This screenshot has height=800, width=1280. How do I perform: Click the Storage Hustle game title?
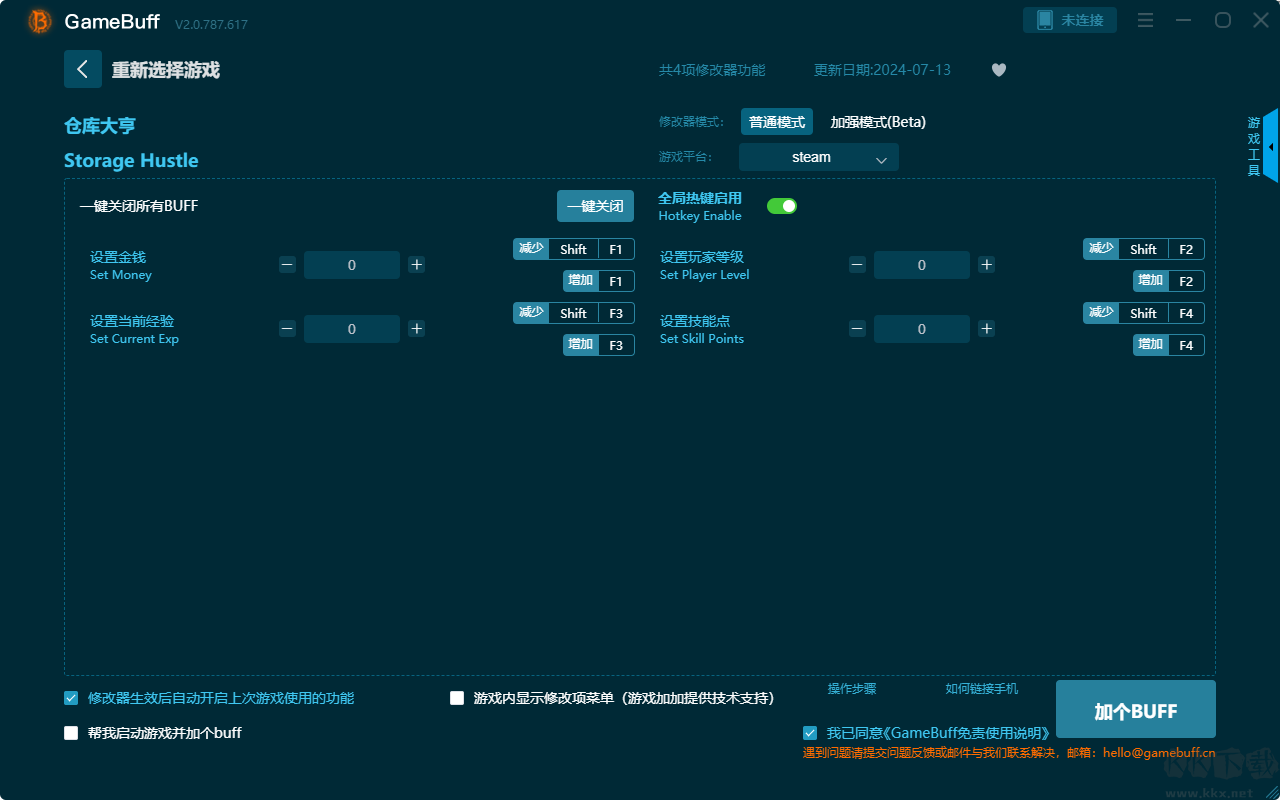point(131,161)
